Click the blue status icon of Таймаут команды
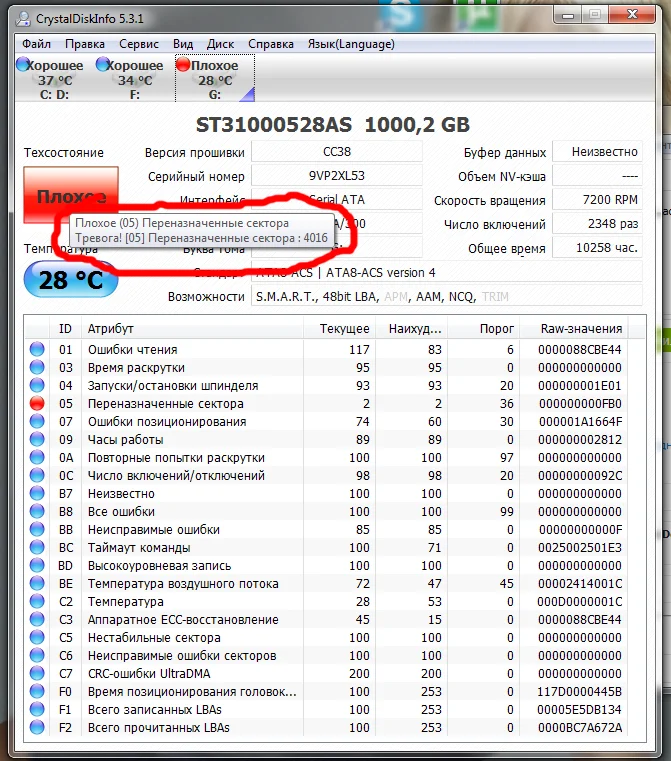671x761 pixels. pyautogui.click(x=37, y=547)
